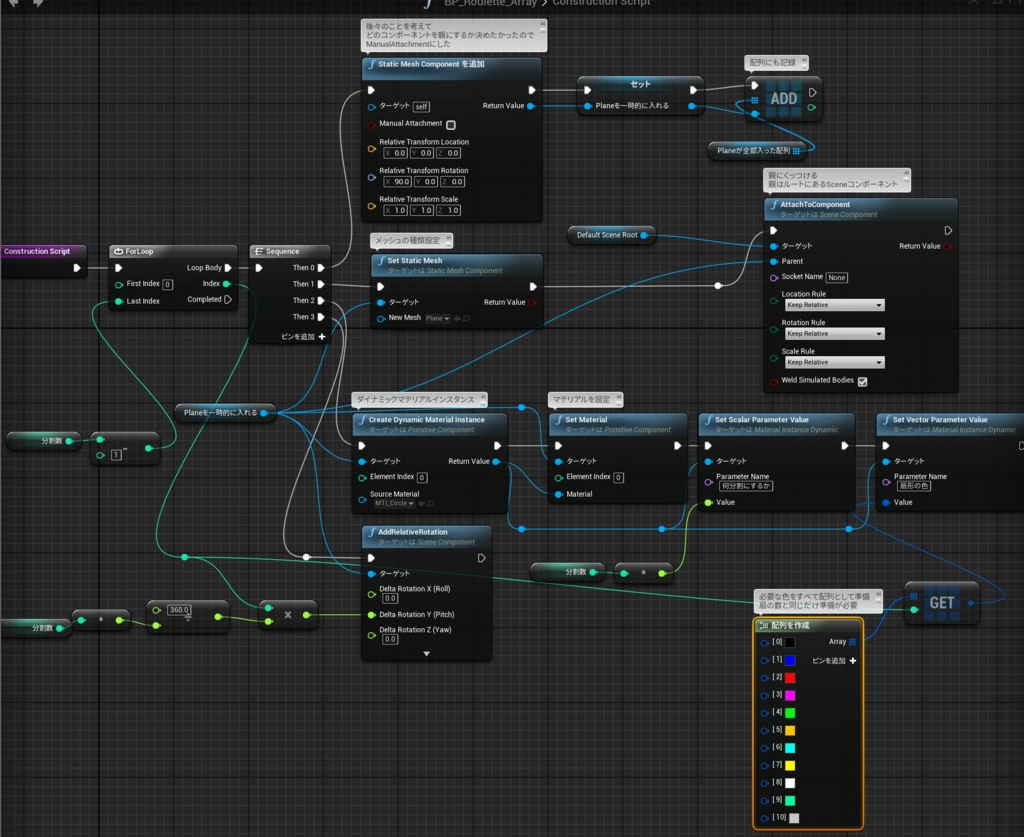
Task: Uncheck the Weld Simulated Bodies checkbox
Action: pos(863,381)
